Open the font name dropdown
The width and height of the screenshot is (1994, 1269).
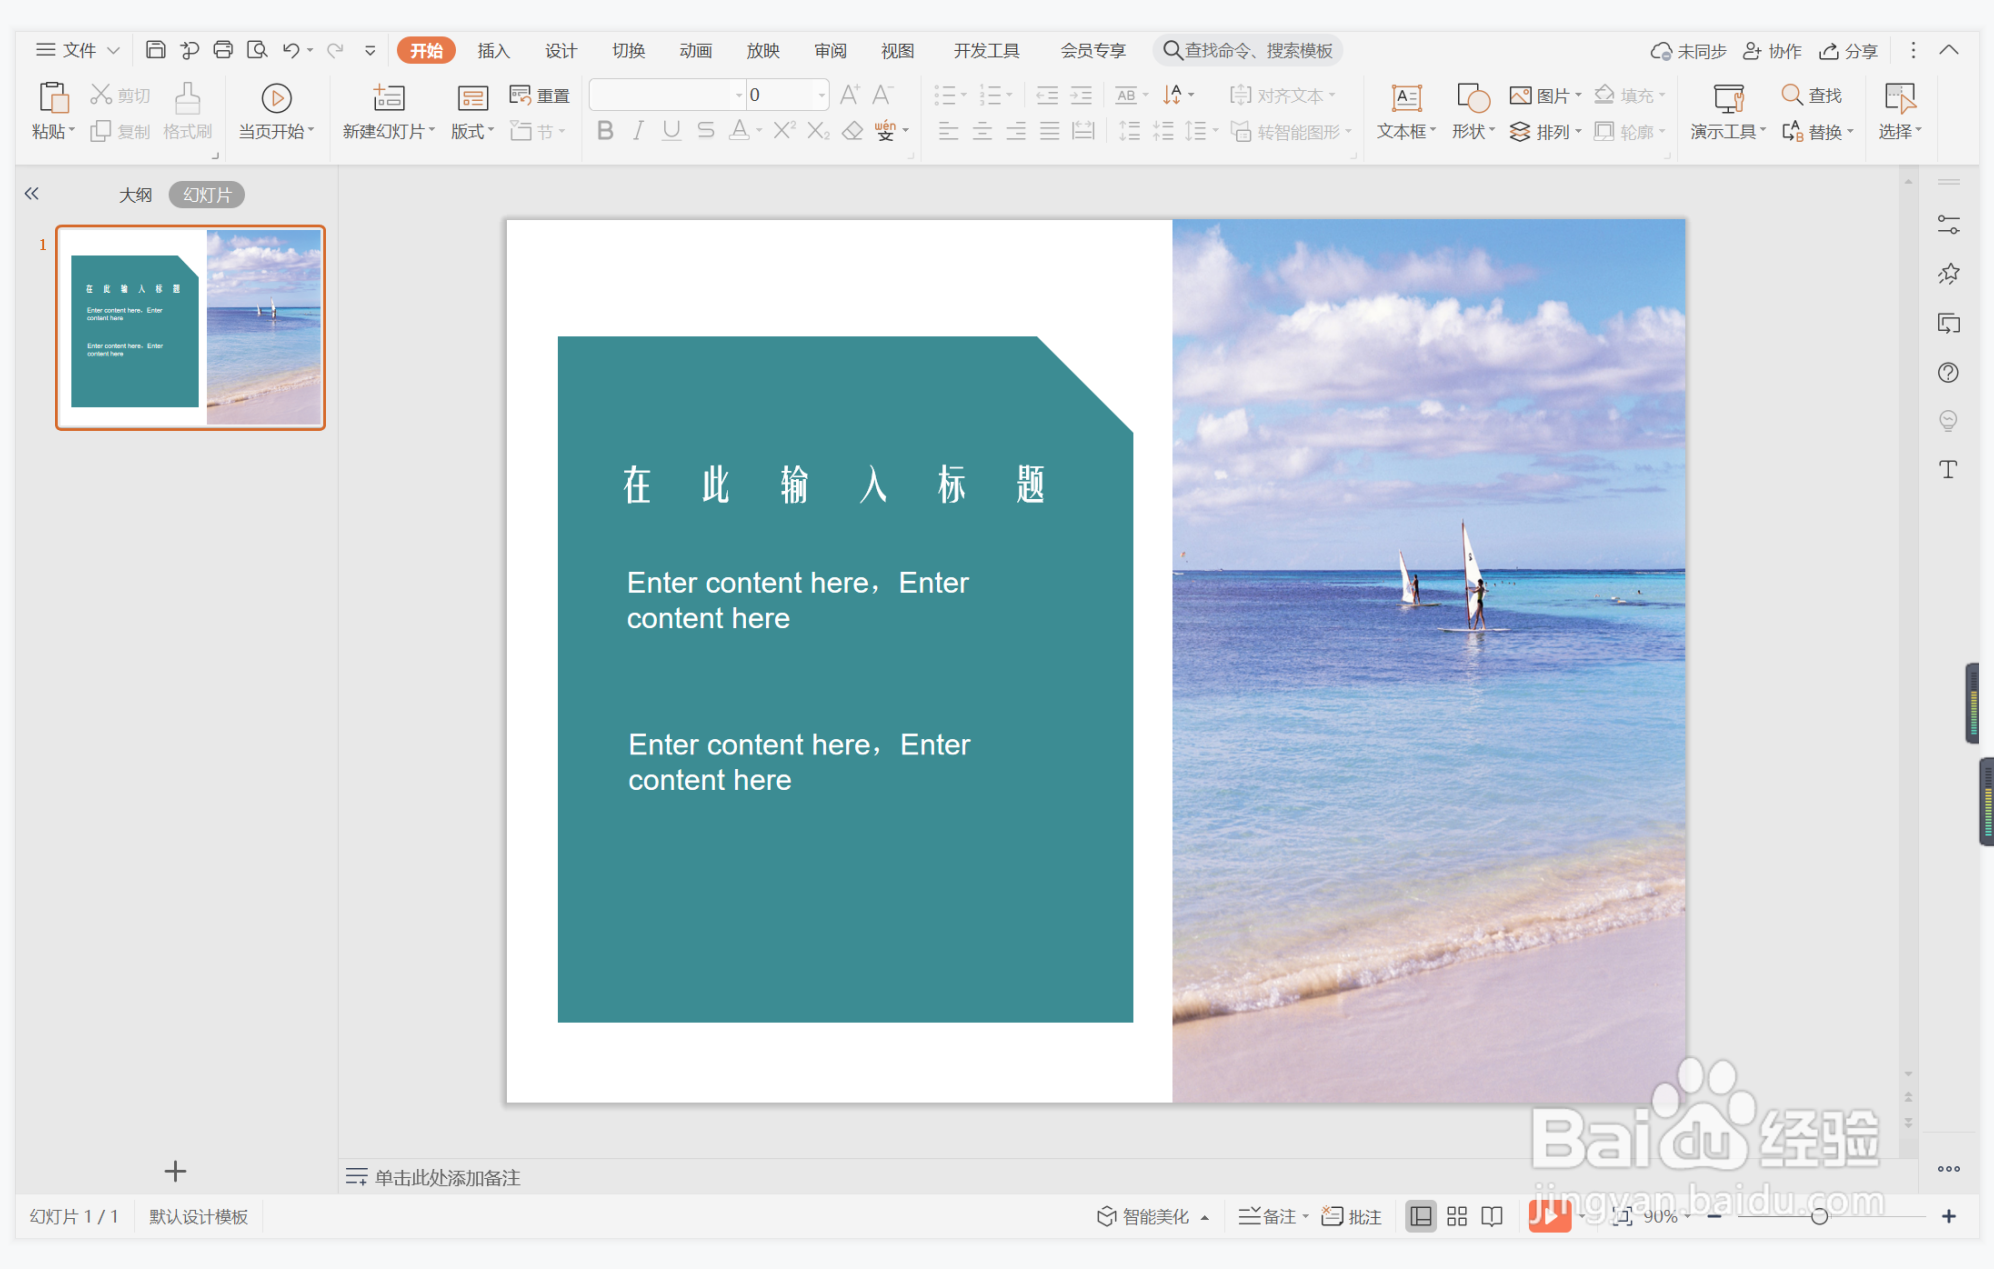(x=739, y=95)
